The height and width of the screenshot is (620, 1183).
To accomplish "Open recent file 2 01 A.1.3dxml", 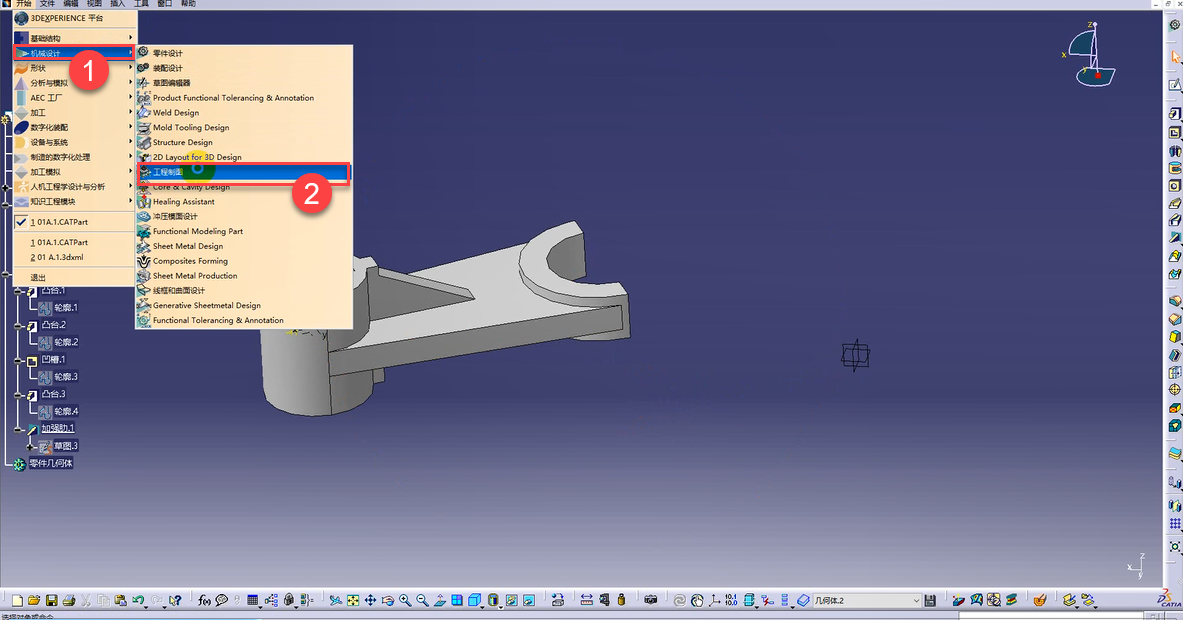I will [57, 257].
